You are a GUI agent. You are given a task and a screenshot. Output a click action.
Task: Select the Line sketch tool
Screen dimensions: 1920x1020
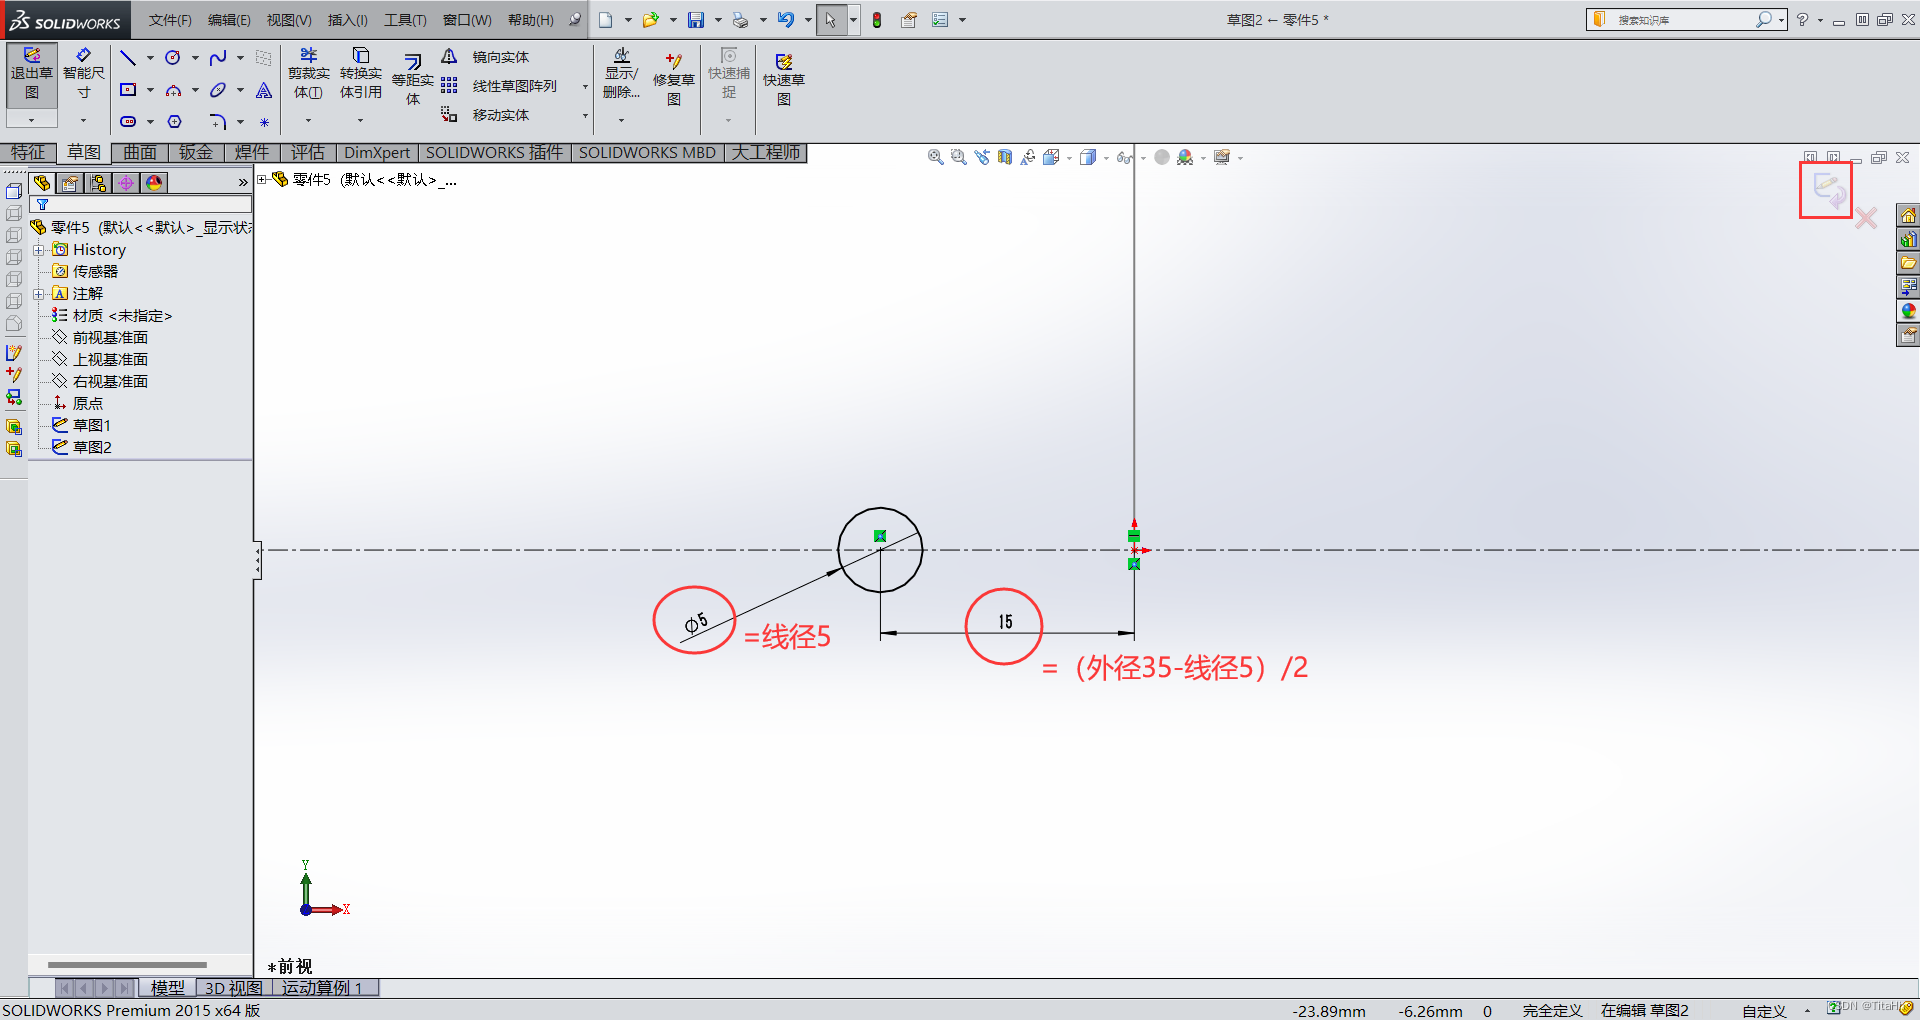(x=128, y=58)
